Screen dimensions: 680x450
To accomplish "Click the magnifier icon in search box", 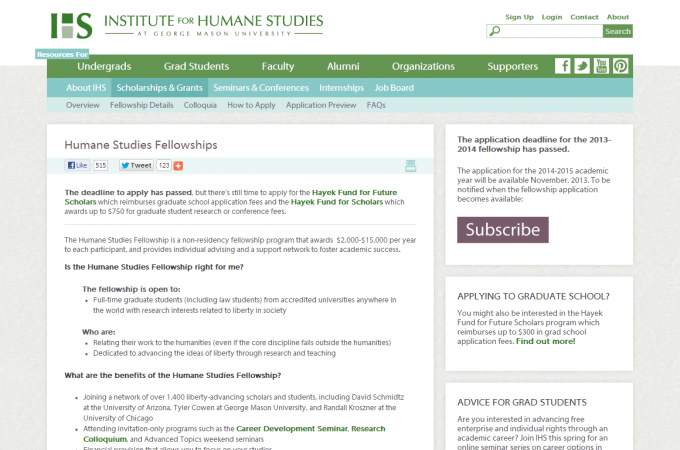I will 495,31.
